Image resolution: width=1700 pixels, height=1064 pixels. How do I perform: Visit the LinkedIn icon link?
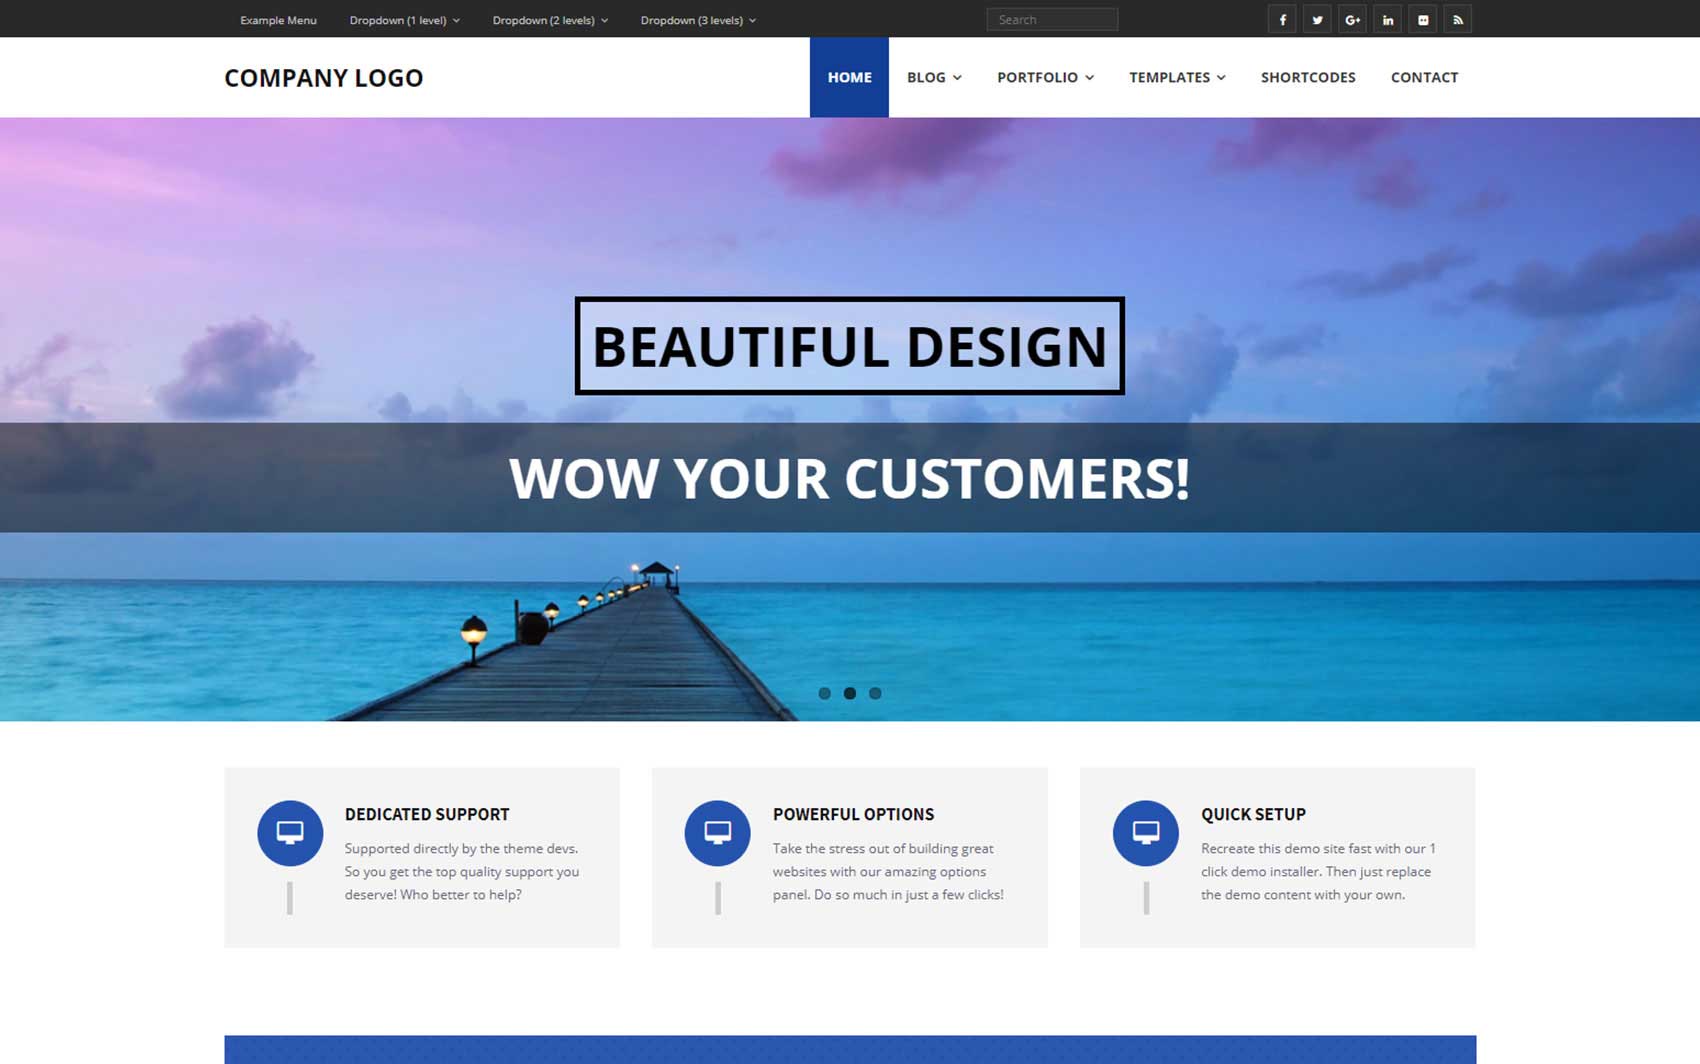[x=1387, y=20]
